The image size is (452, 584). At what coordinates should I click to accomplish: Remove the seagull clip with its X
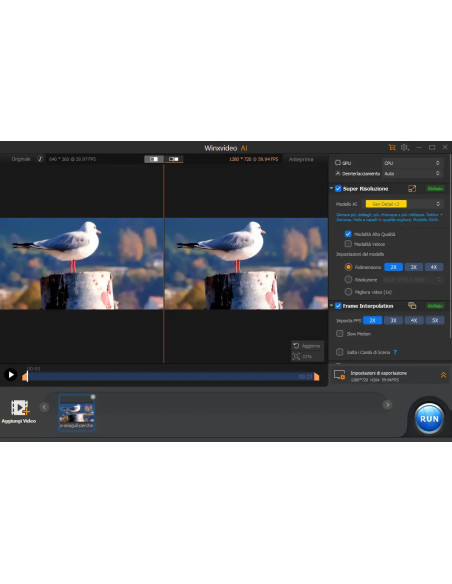pyautogui.click(x=93, y=397)
